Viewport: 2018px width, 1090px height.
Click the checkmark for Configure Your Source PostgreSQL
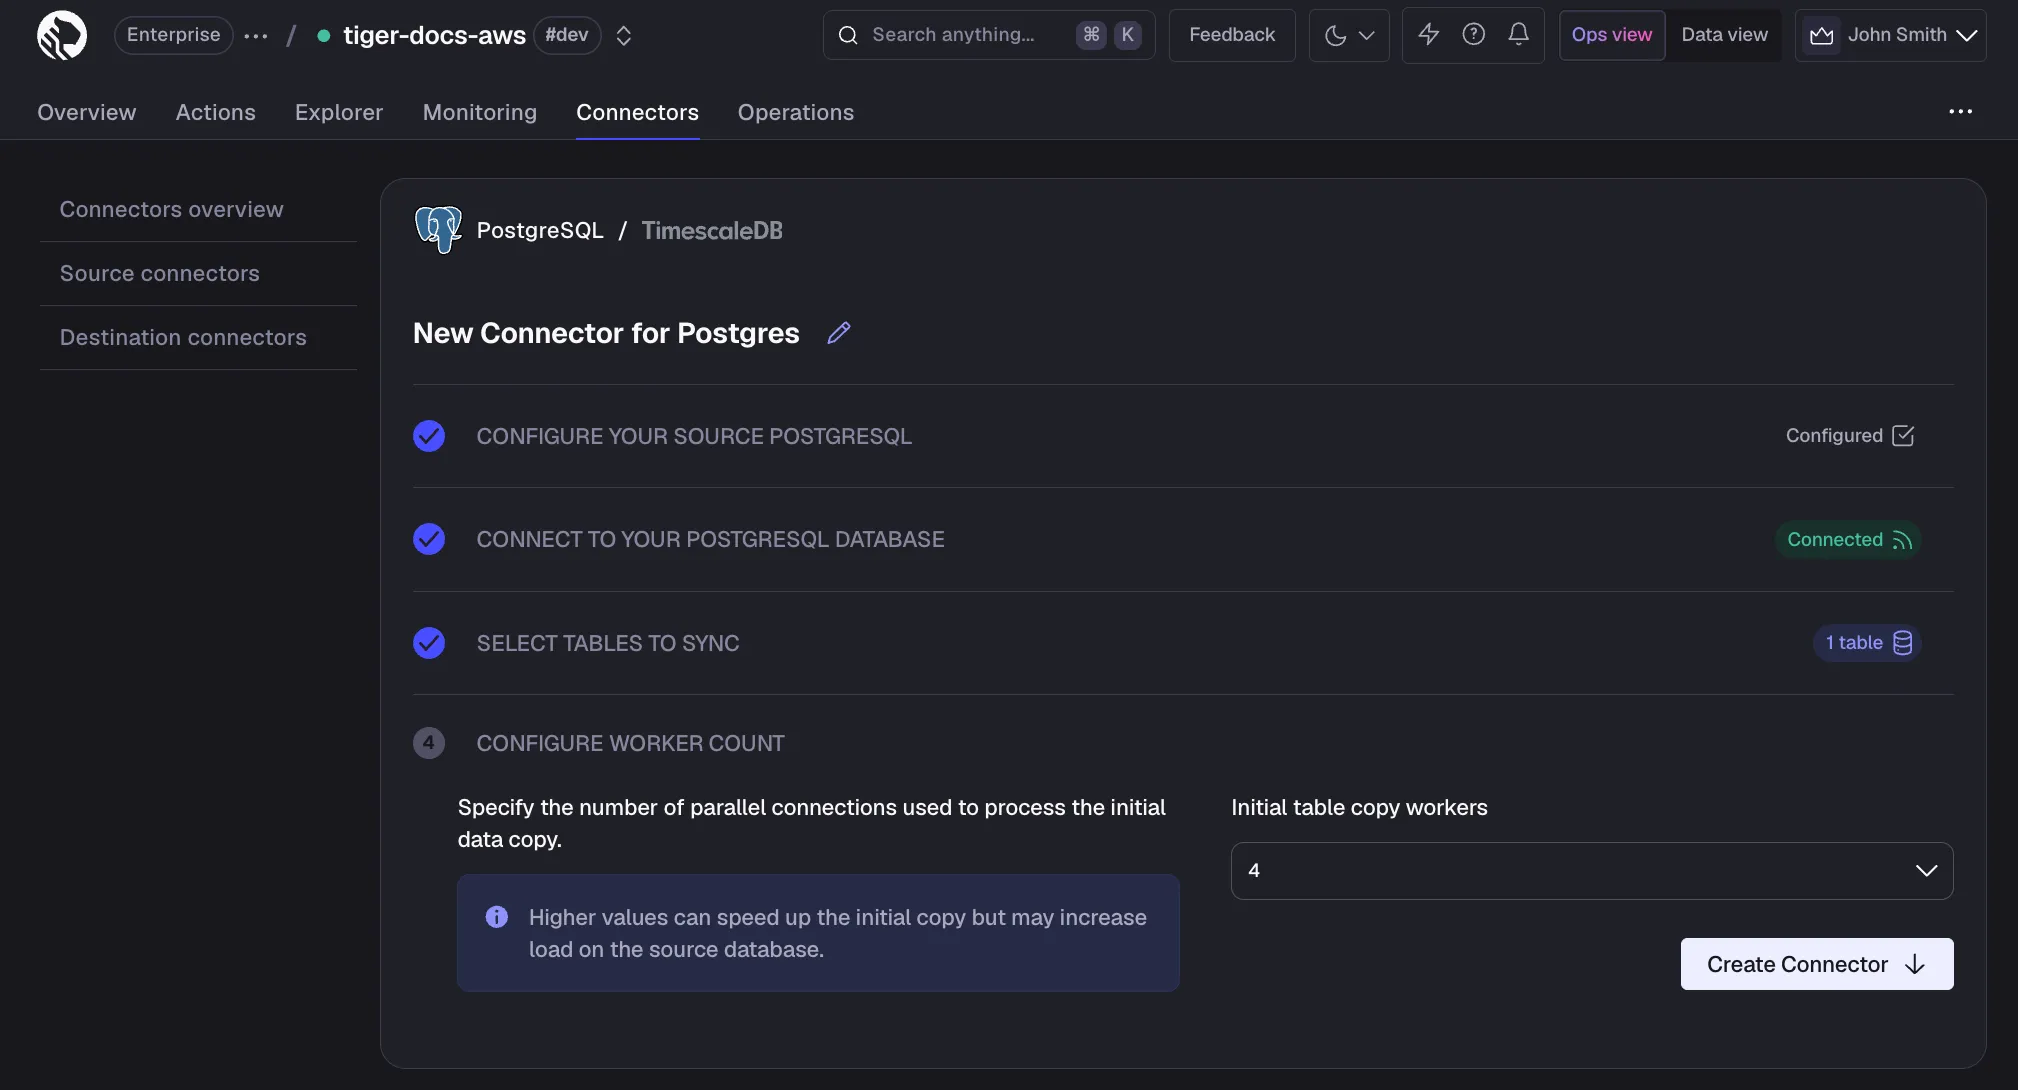tap(429, 436)
